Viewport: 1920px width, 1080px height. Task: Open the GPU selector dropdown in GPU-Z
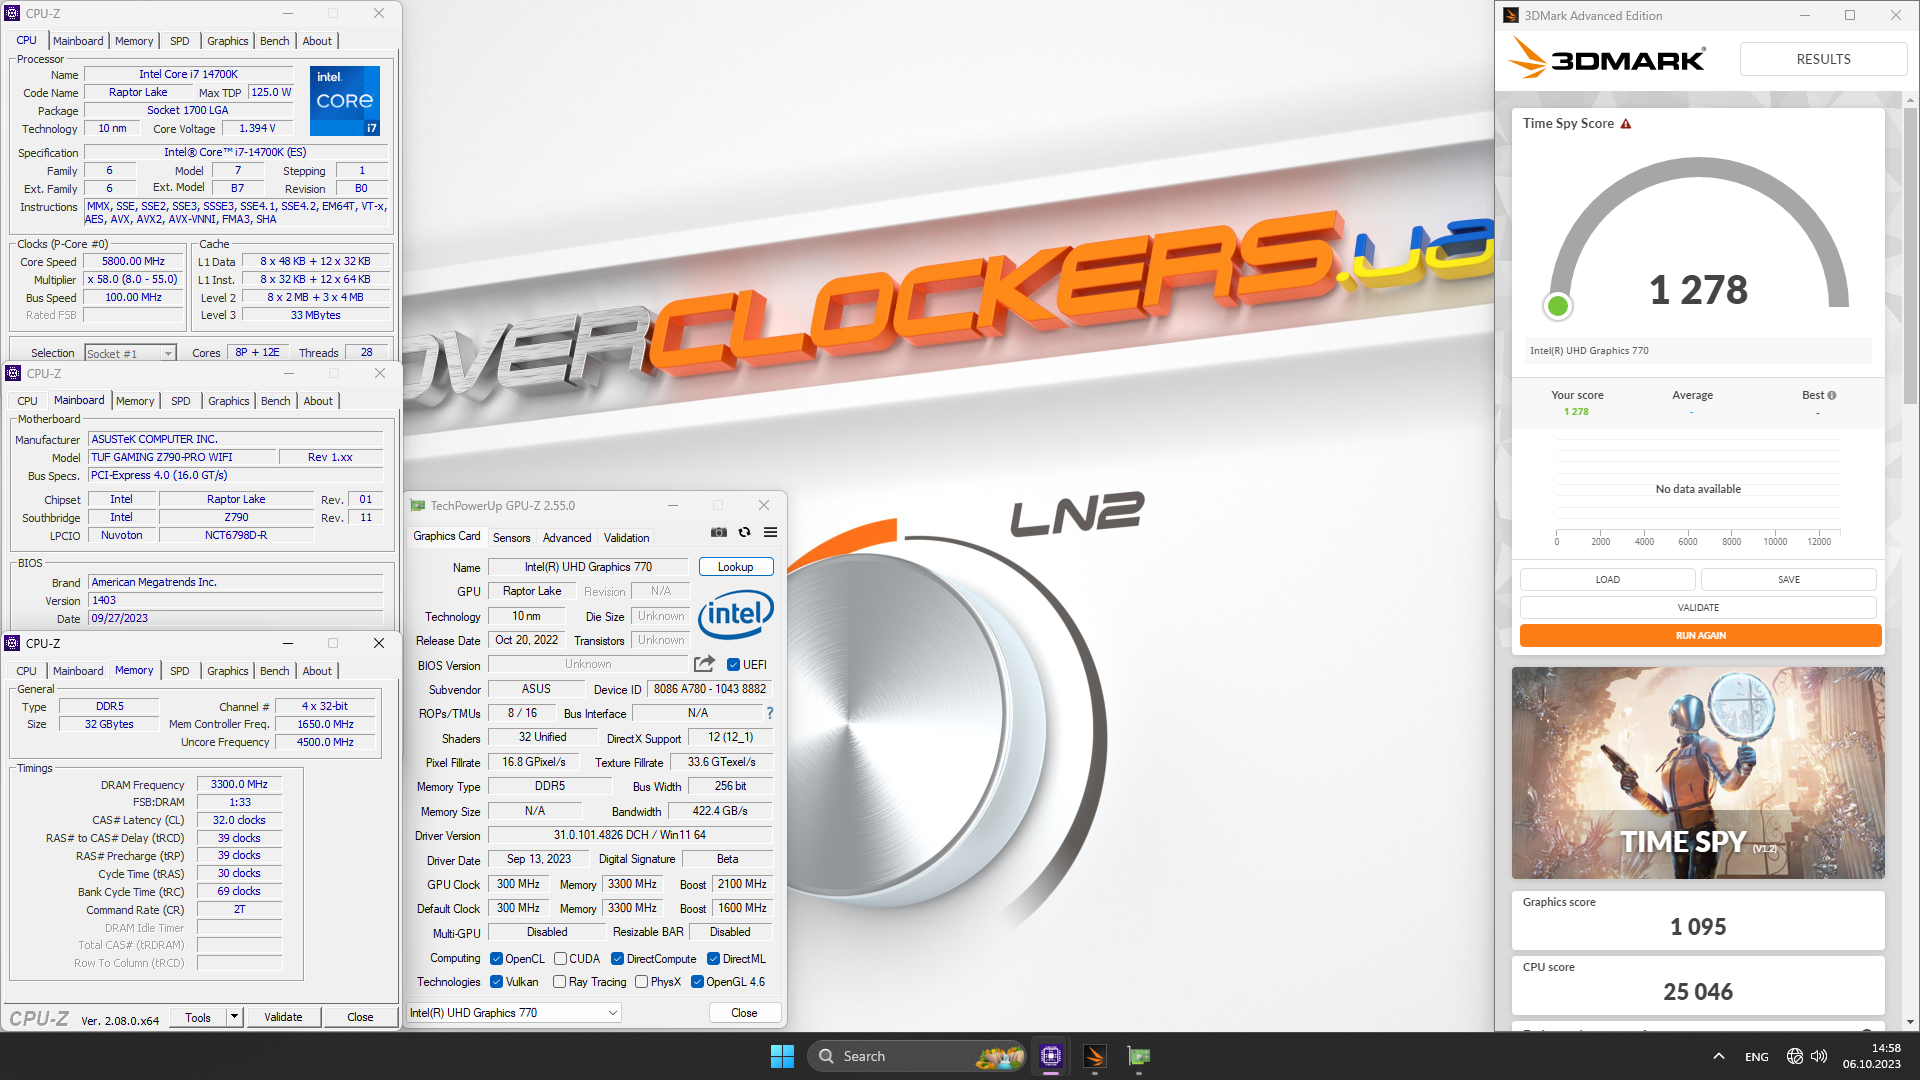pos(514,1013)
